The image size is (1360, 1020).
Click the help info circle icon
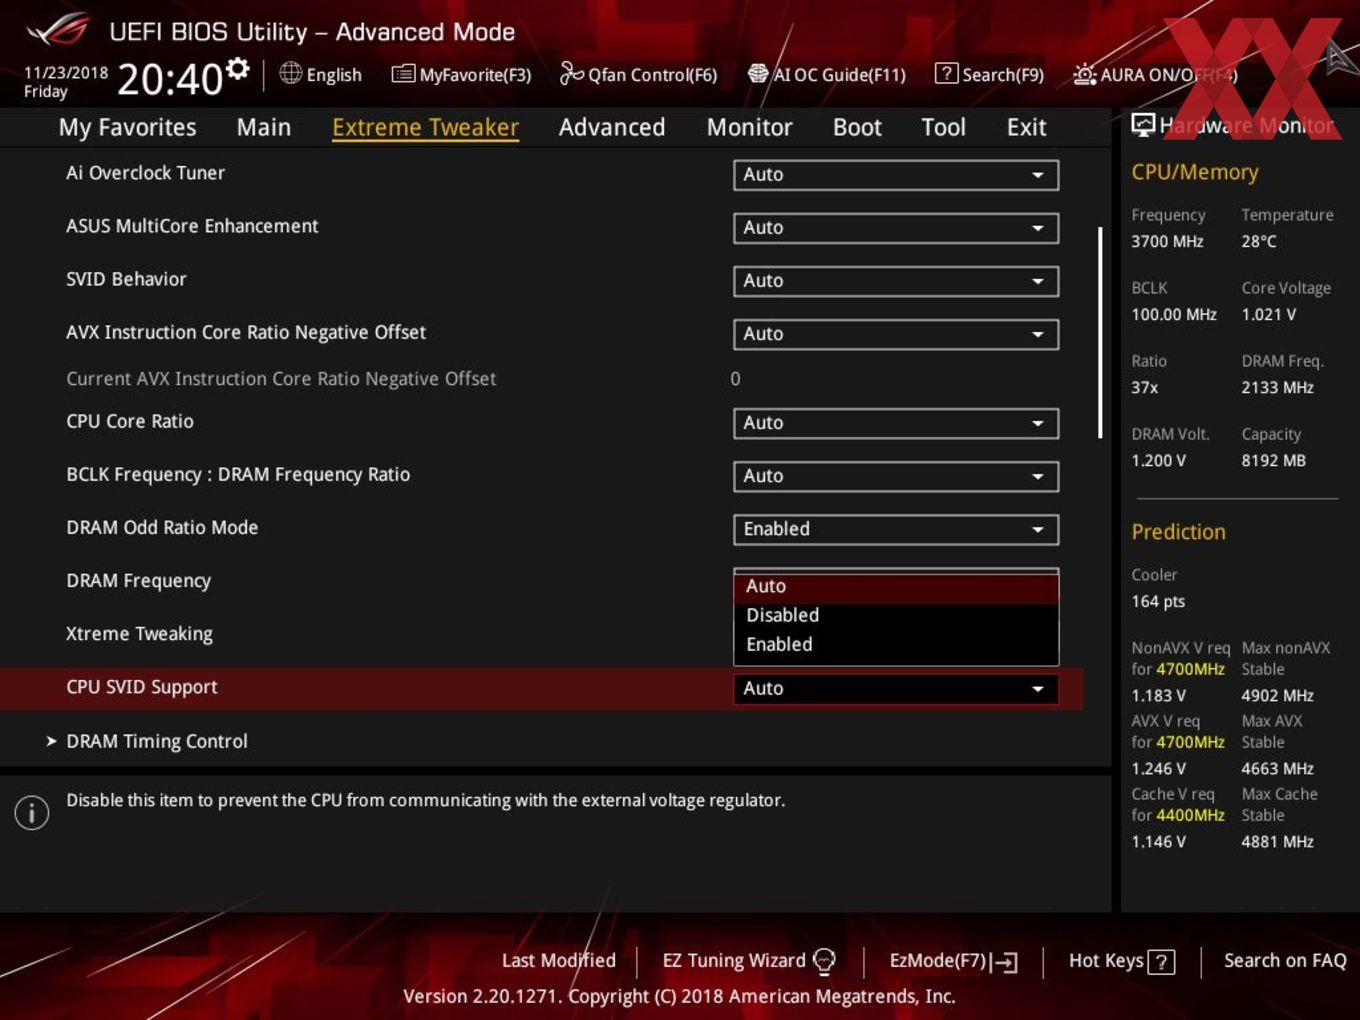(x=32, y=813)
